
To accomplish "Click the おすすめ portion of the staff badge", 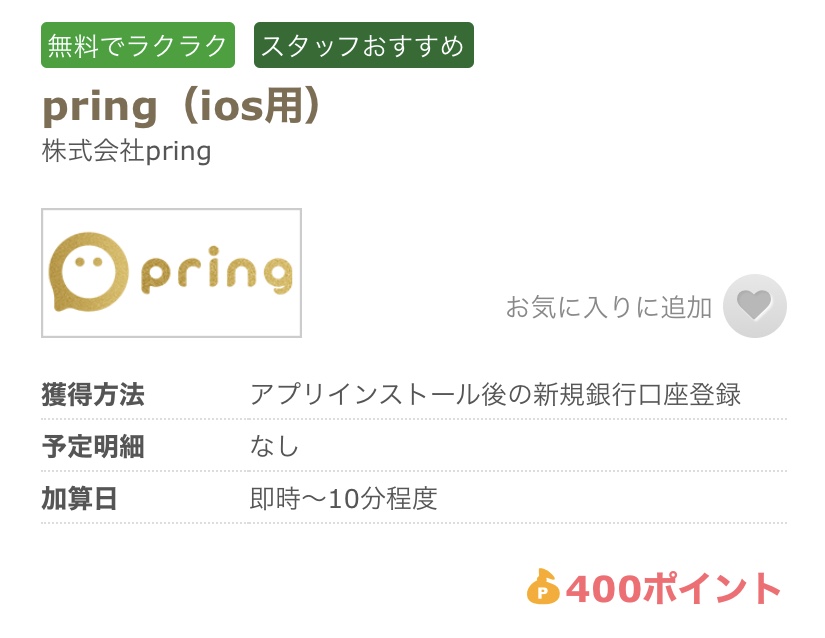I will coord(413,46).
